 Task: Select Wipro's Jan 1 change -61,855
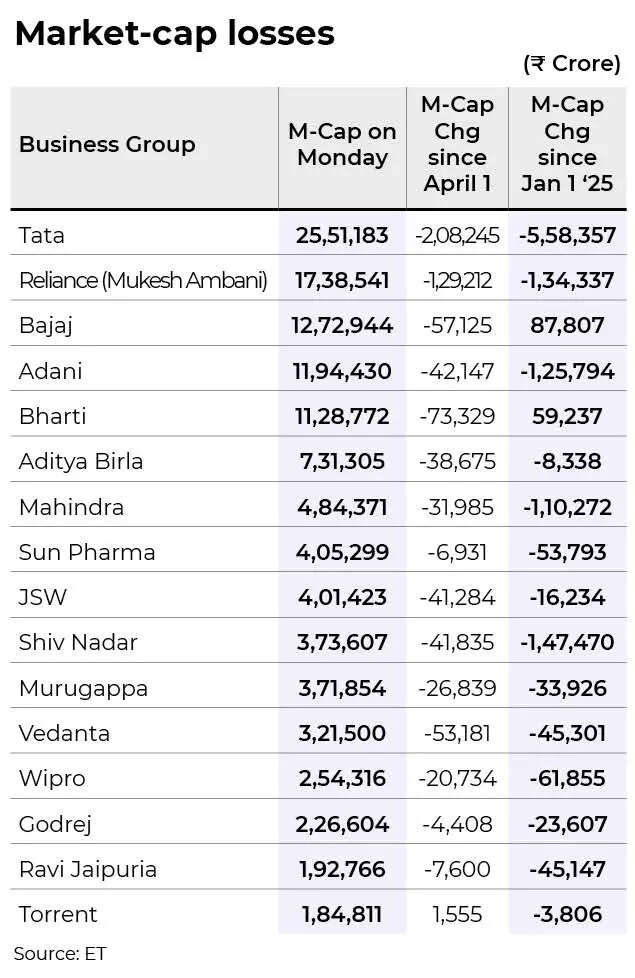click(568, 778)
